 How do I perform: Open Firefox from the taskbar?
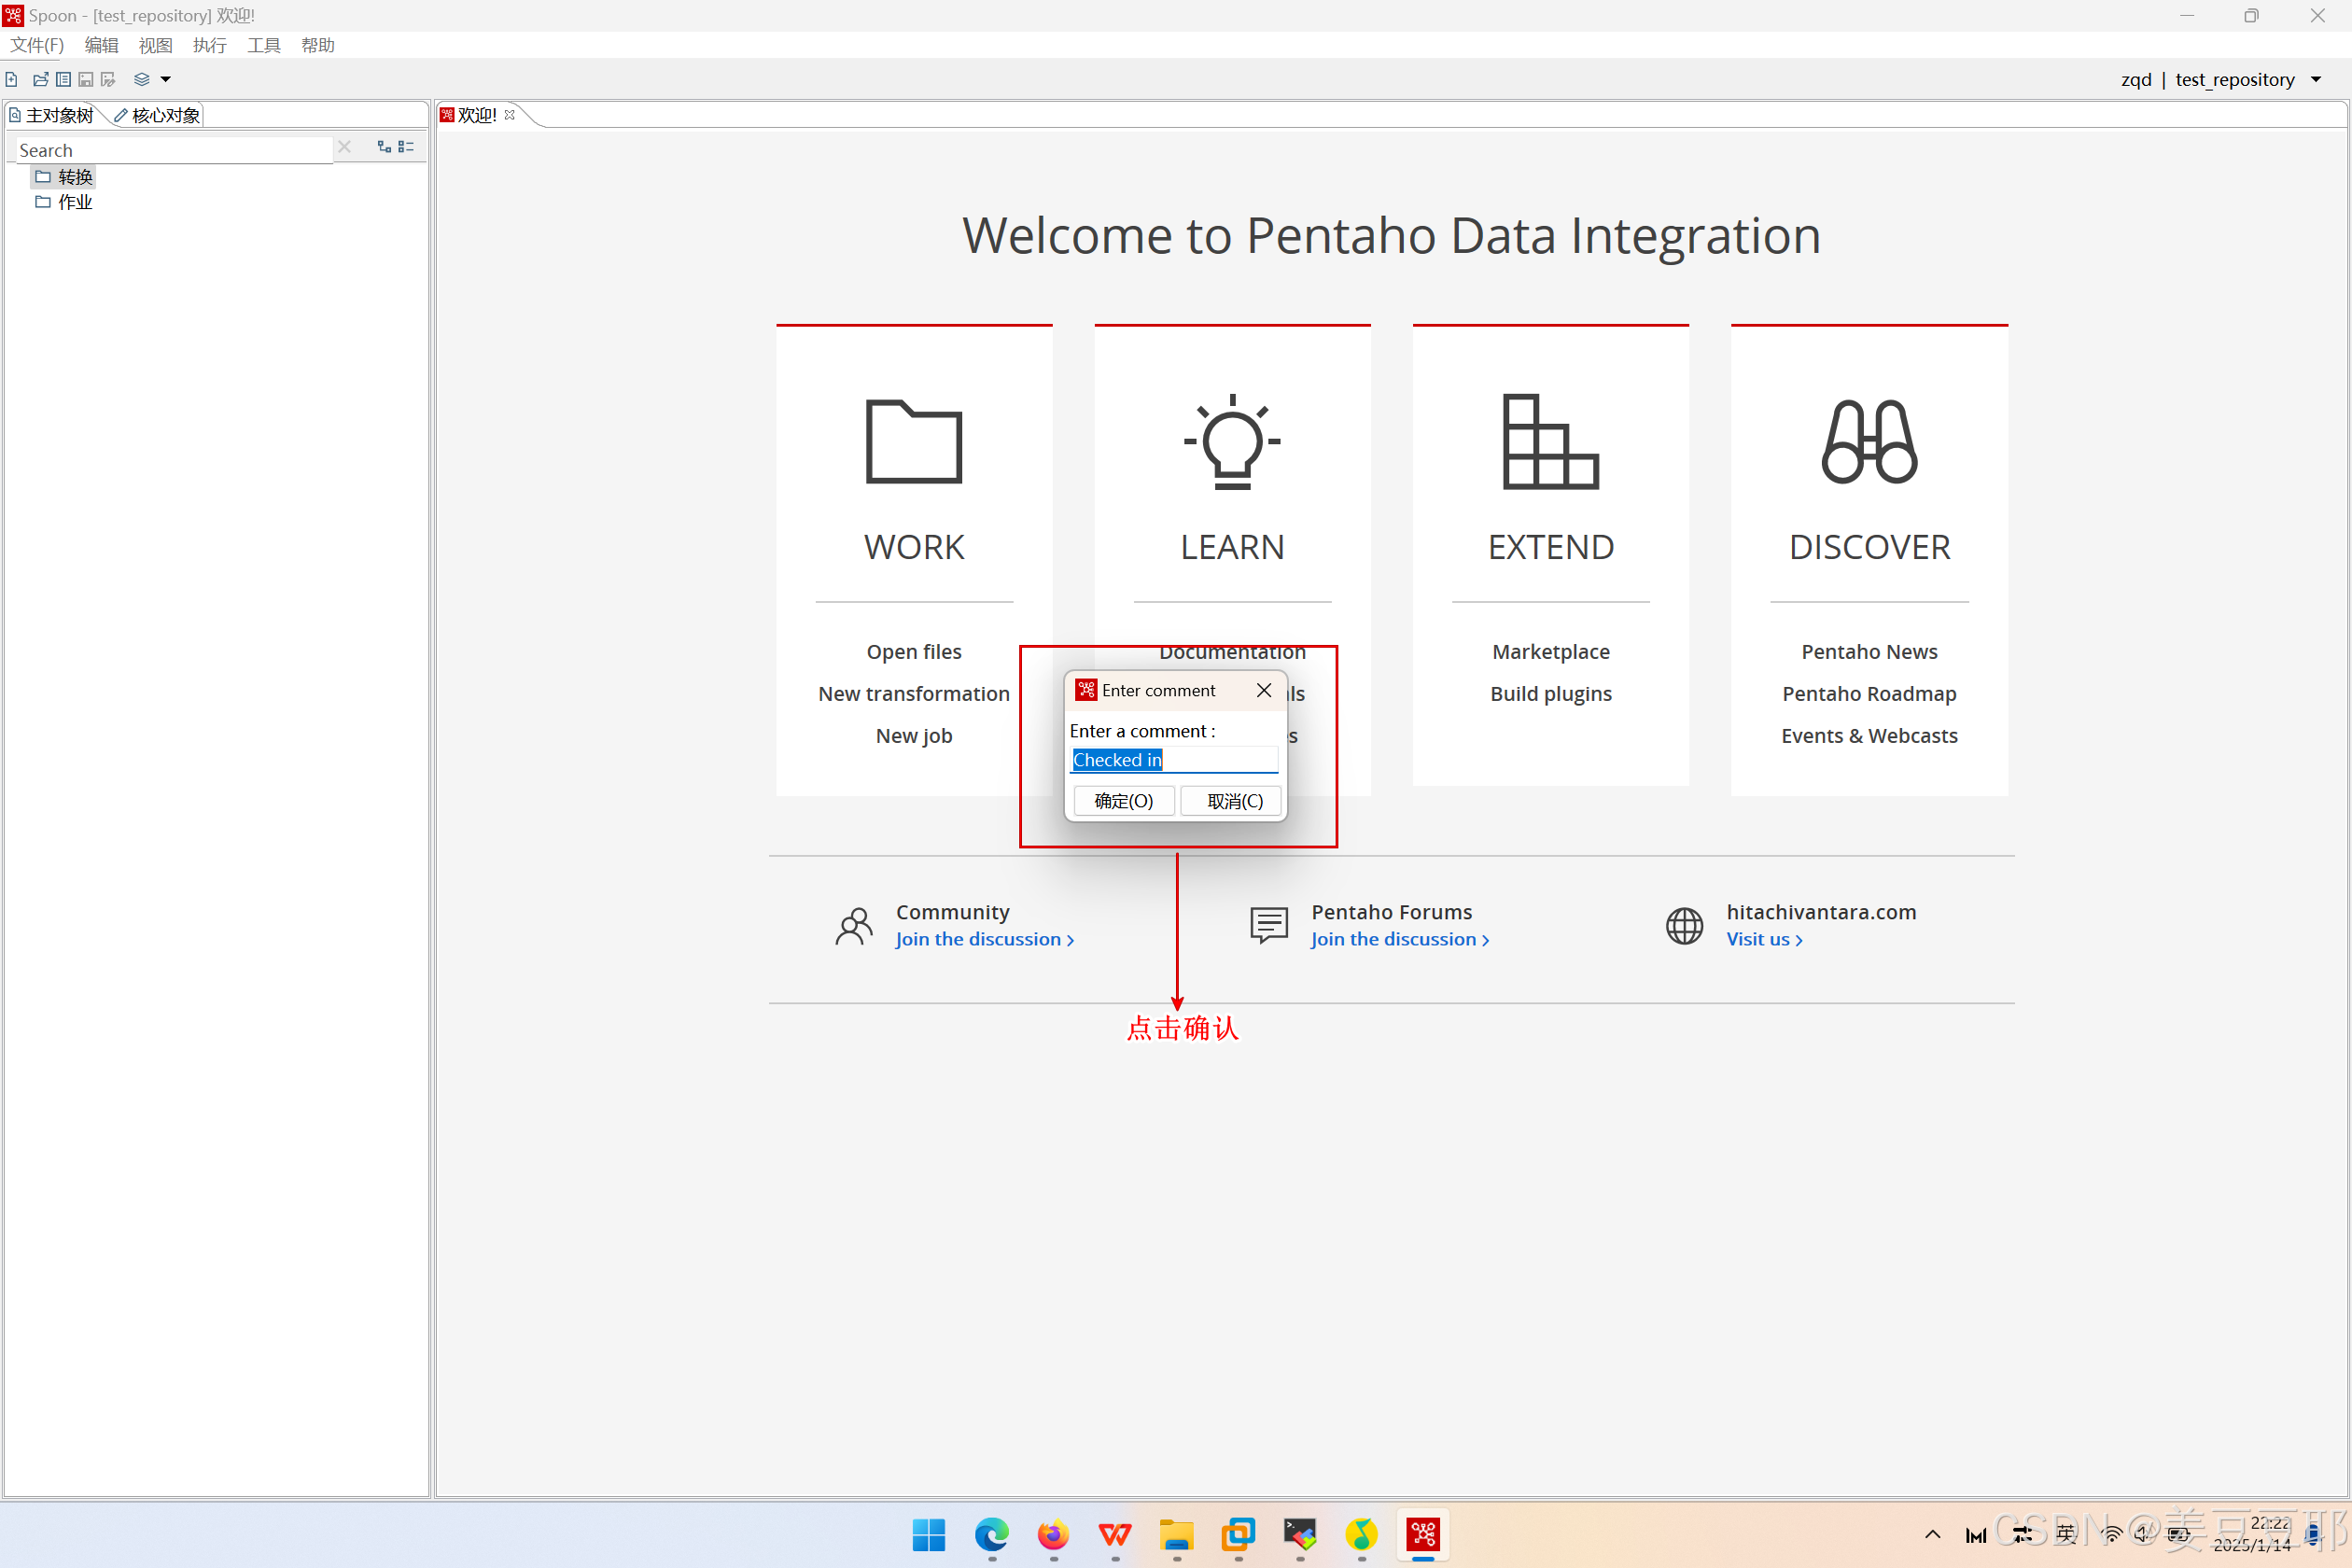point(1053,1534)
